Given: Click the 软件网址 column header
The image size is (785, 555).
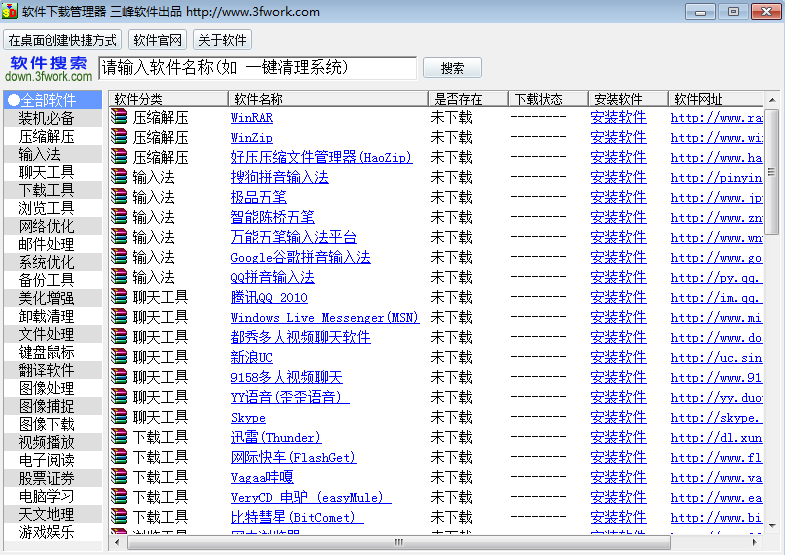Looking at the screenshot, I should click(x=716, y=99).
